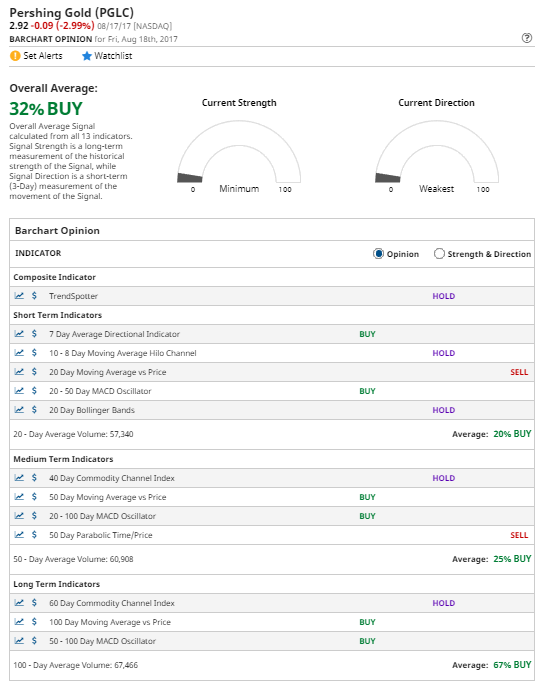Open chart icon for 20 Day Bollinger Bands
This screenshot has width=542, height=689.
click(x=19, y=410)
